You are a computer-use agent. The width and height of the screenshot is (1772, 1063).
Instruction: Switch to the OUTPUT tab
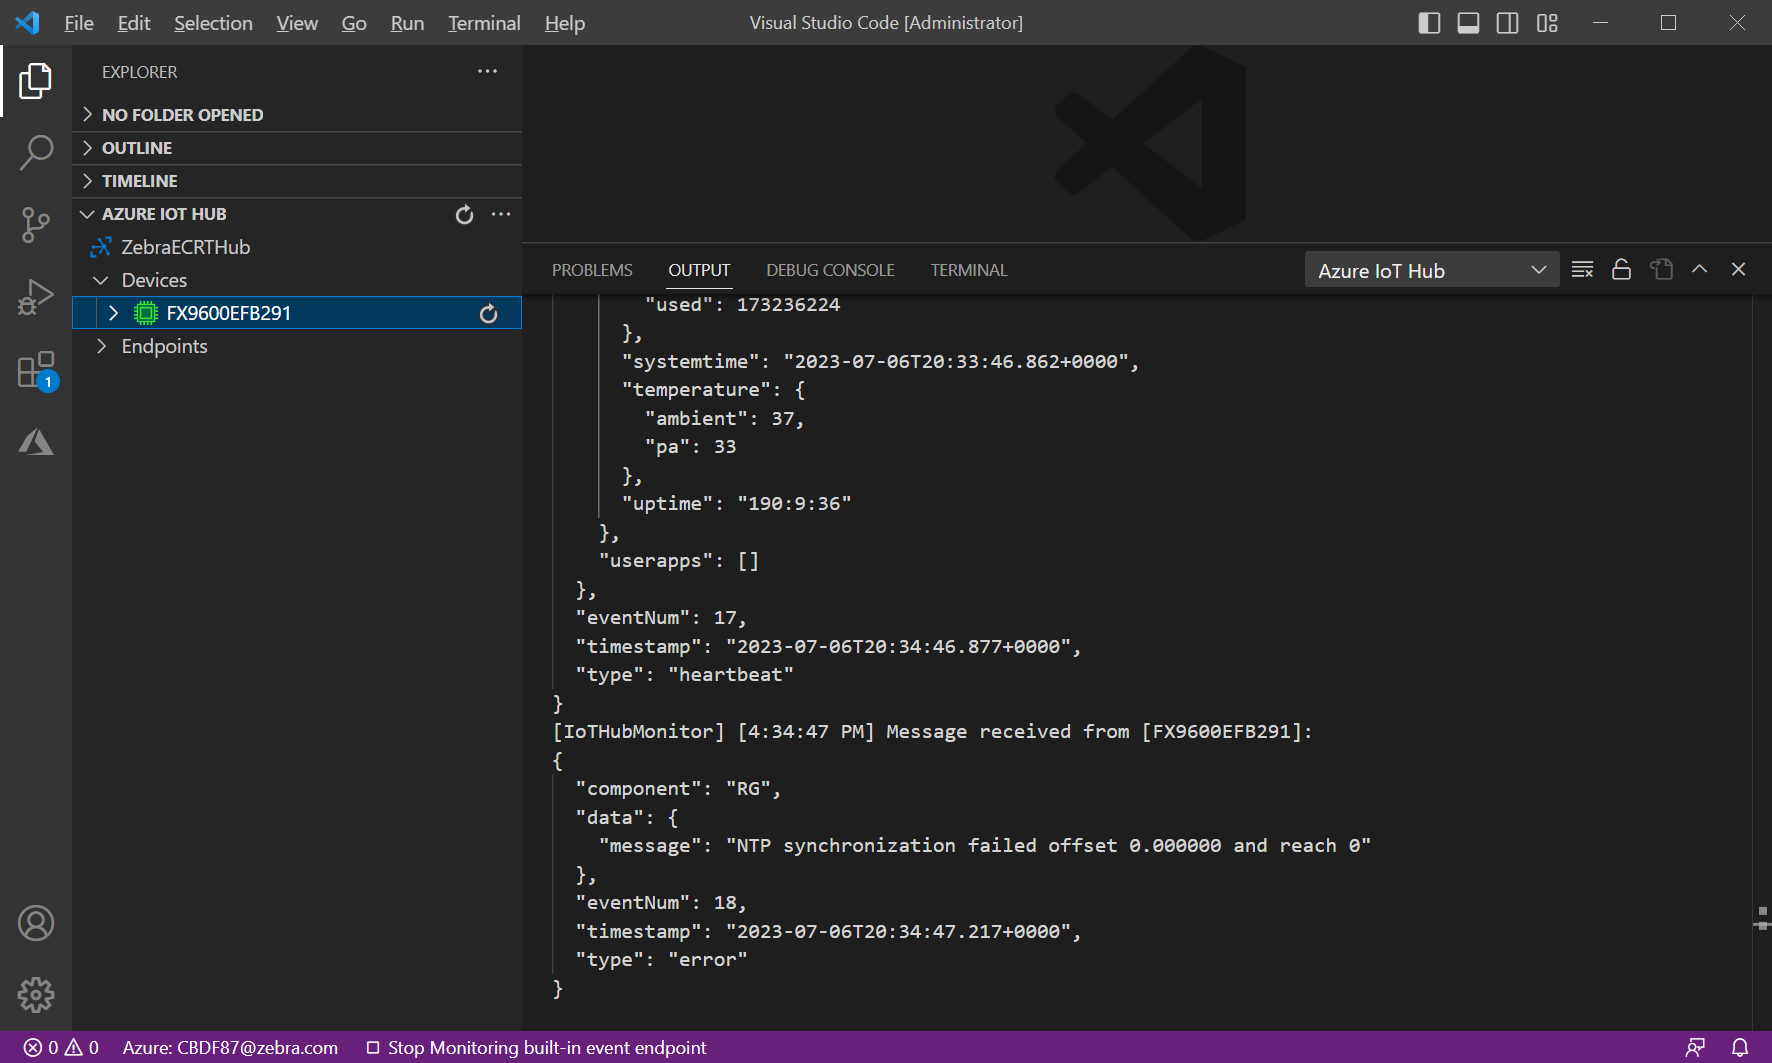point(699,270)
